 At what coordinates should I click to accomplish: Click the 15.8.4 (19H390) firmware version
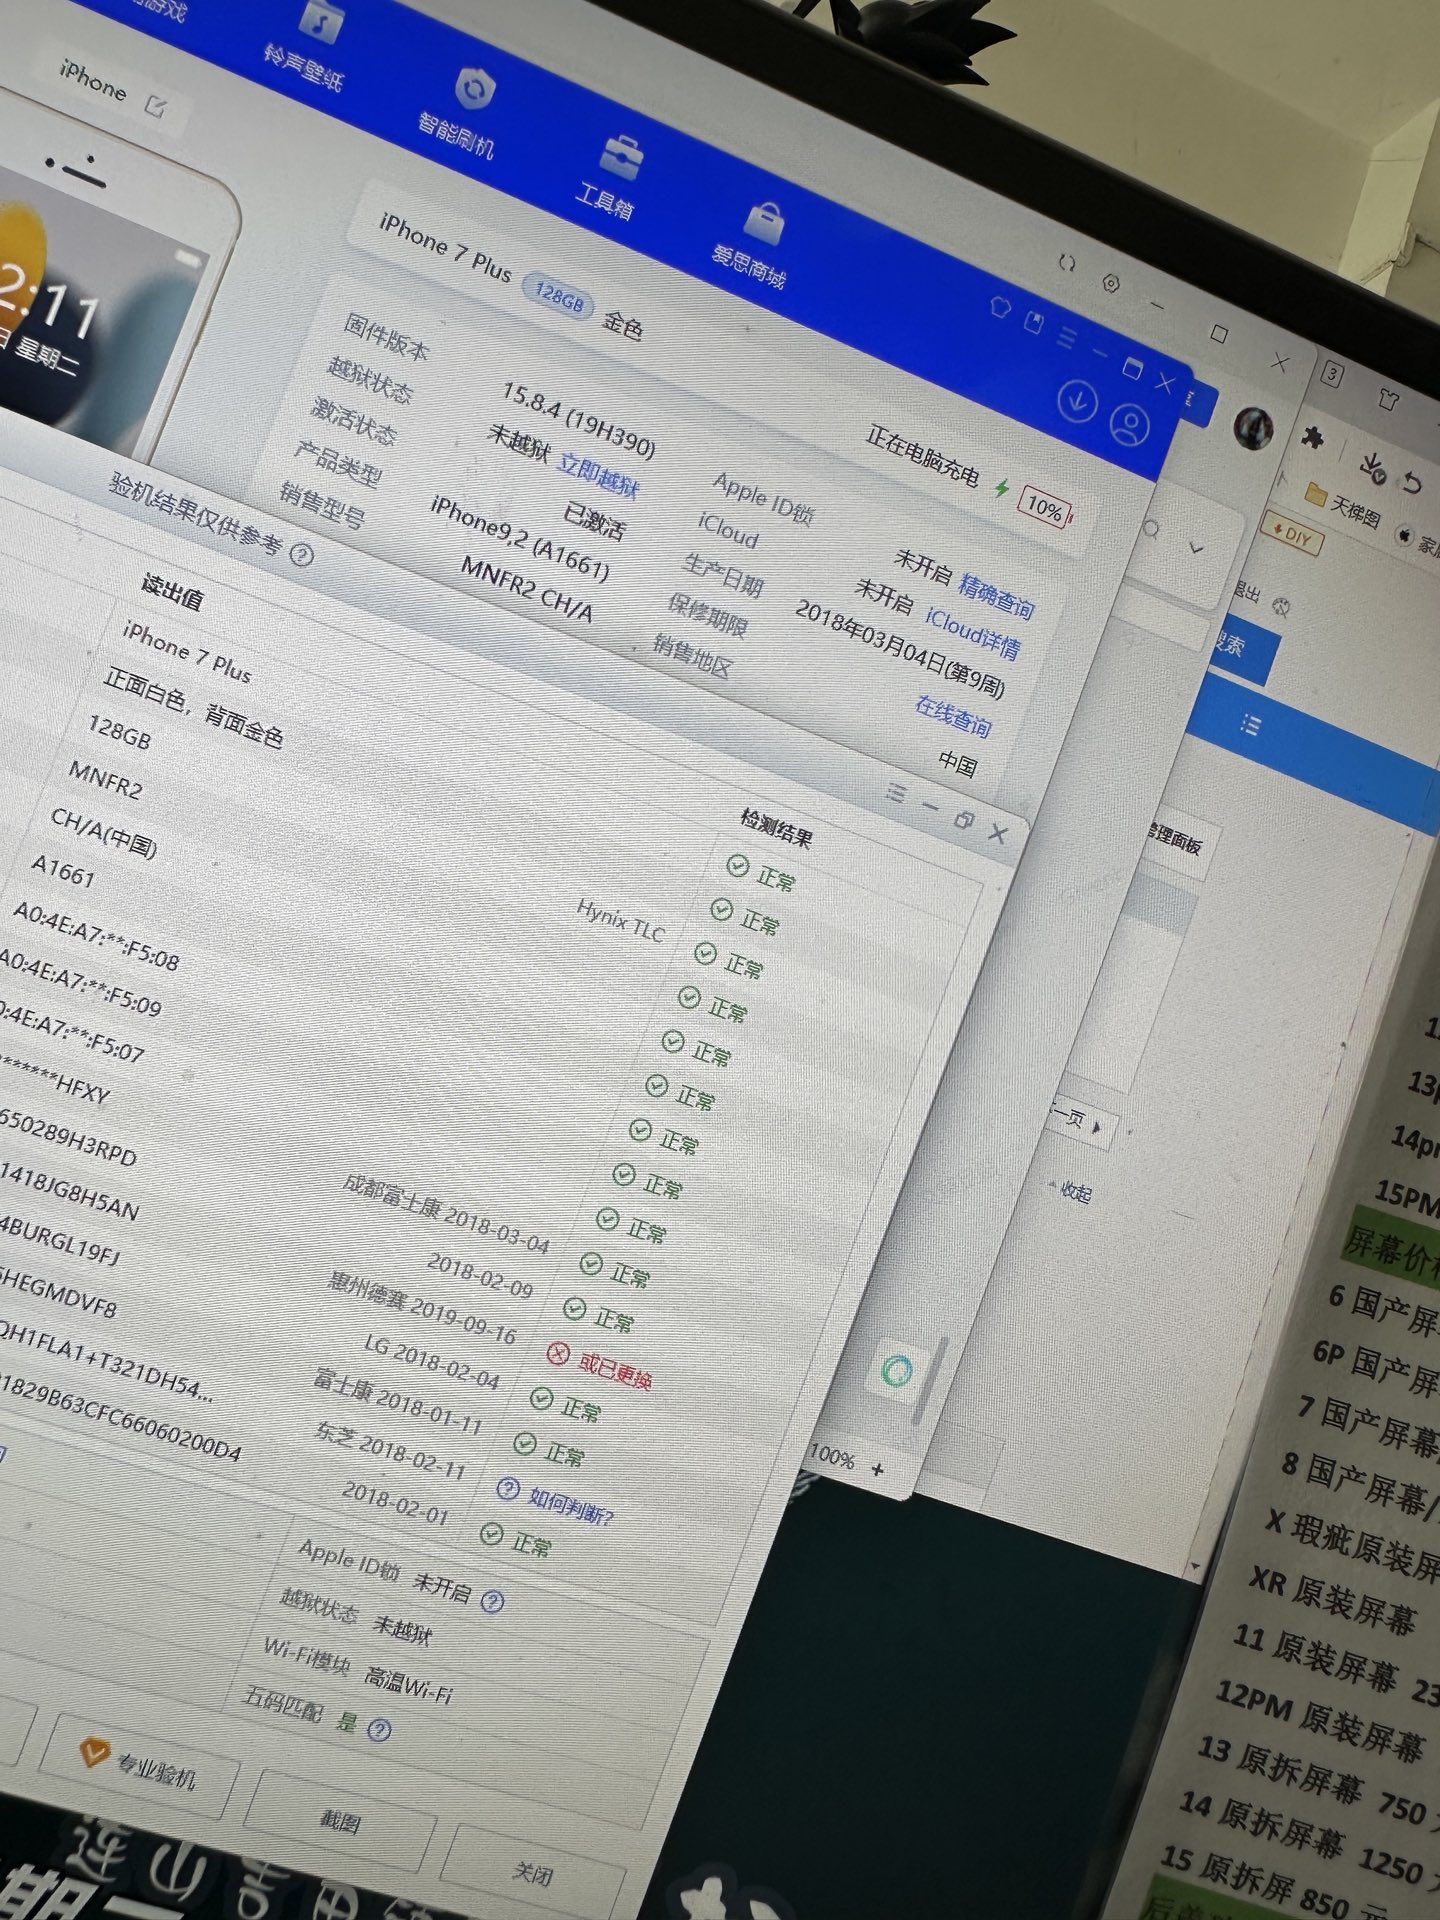pyautogui.click(x=578, y=420)
